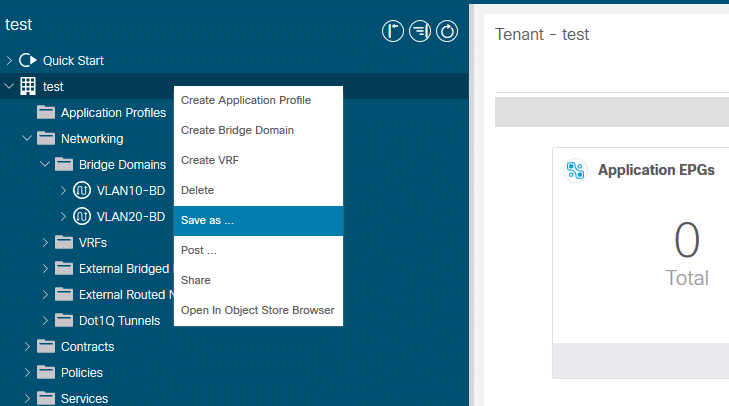Click the 0 Total count in EPGs card
This screenshot has height=406, width=729.
point(687,254)
